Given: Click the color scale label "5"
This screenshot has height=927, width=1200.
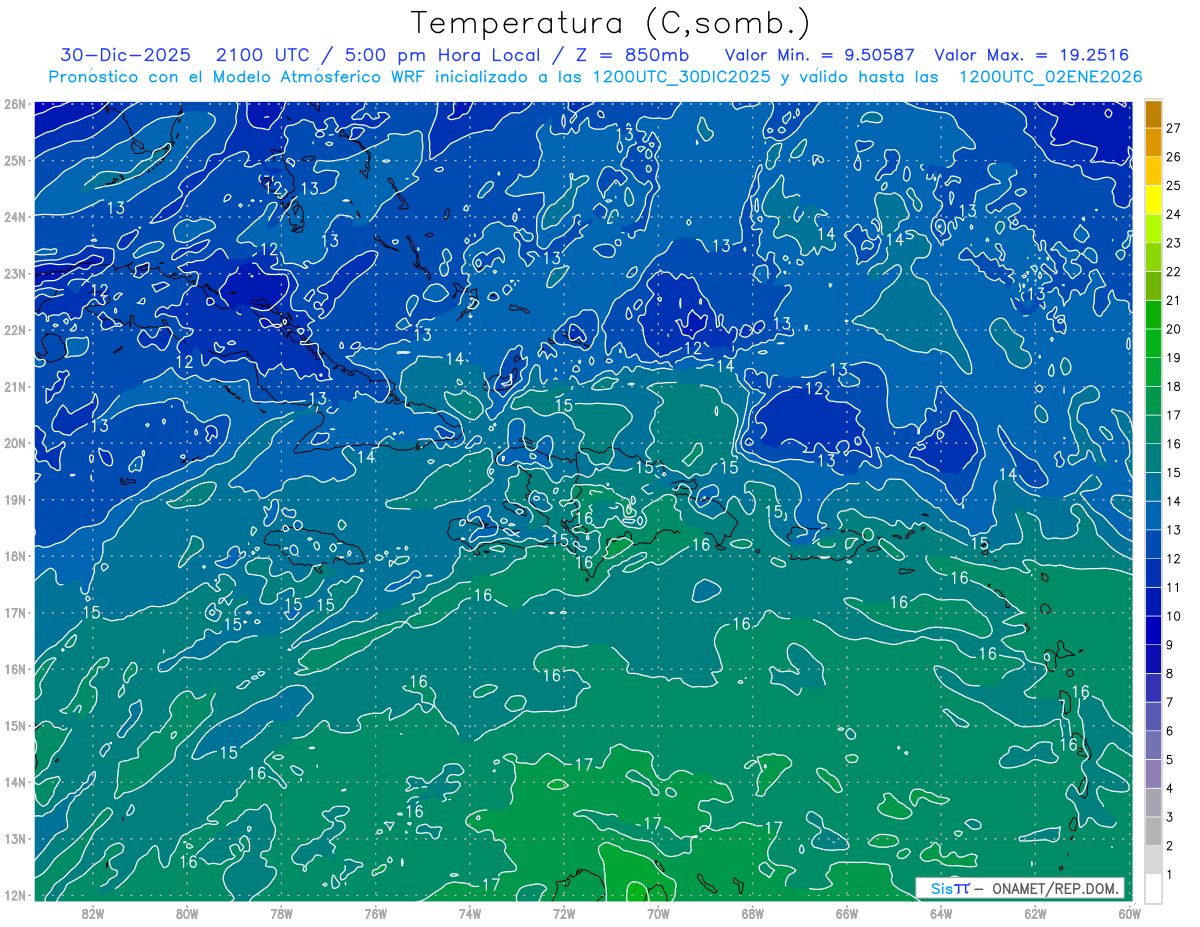Looking at the screenshot, I should 1170,760.
